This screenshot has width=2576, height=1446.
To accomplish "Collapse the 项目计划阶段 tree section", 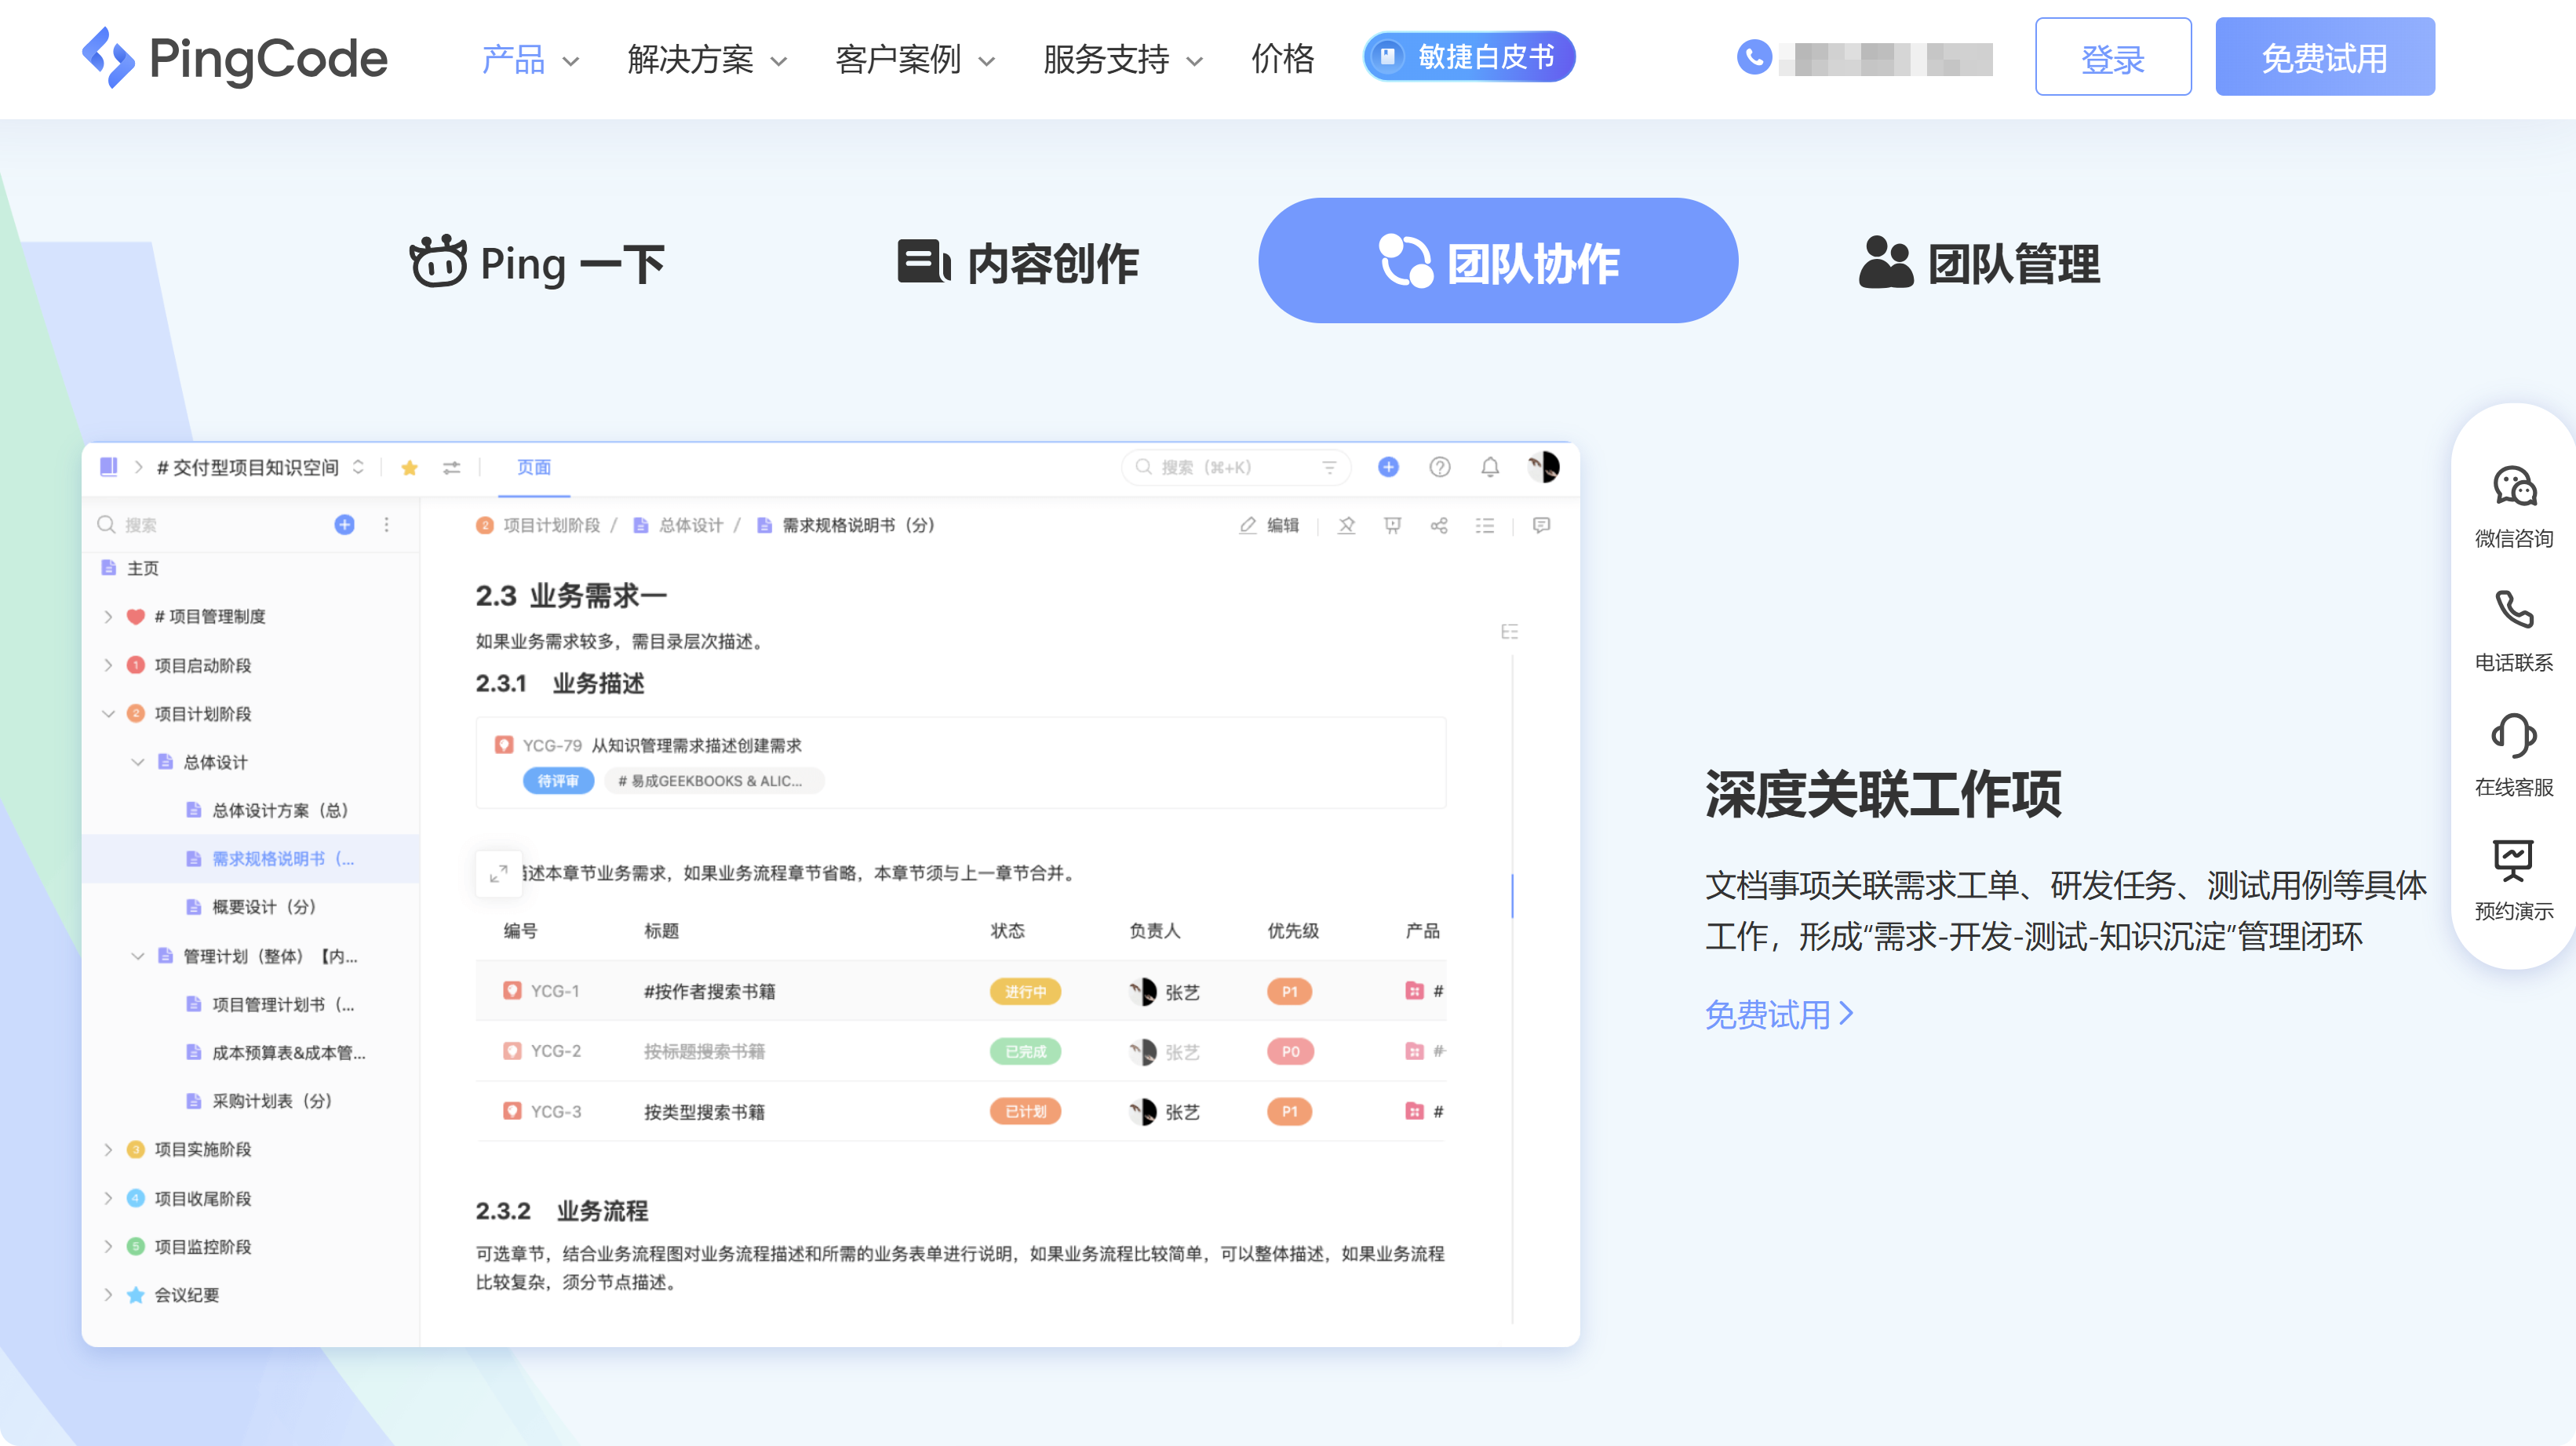I will [x=109, y=713].
